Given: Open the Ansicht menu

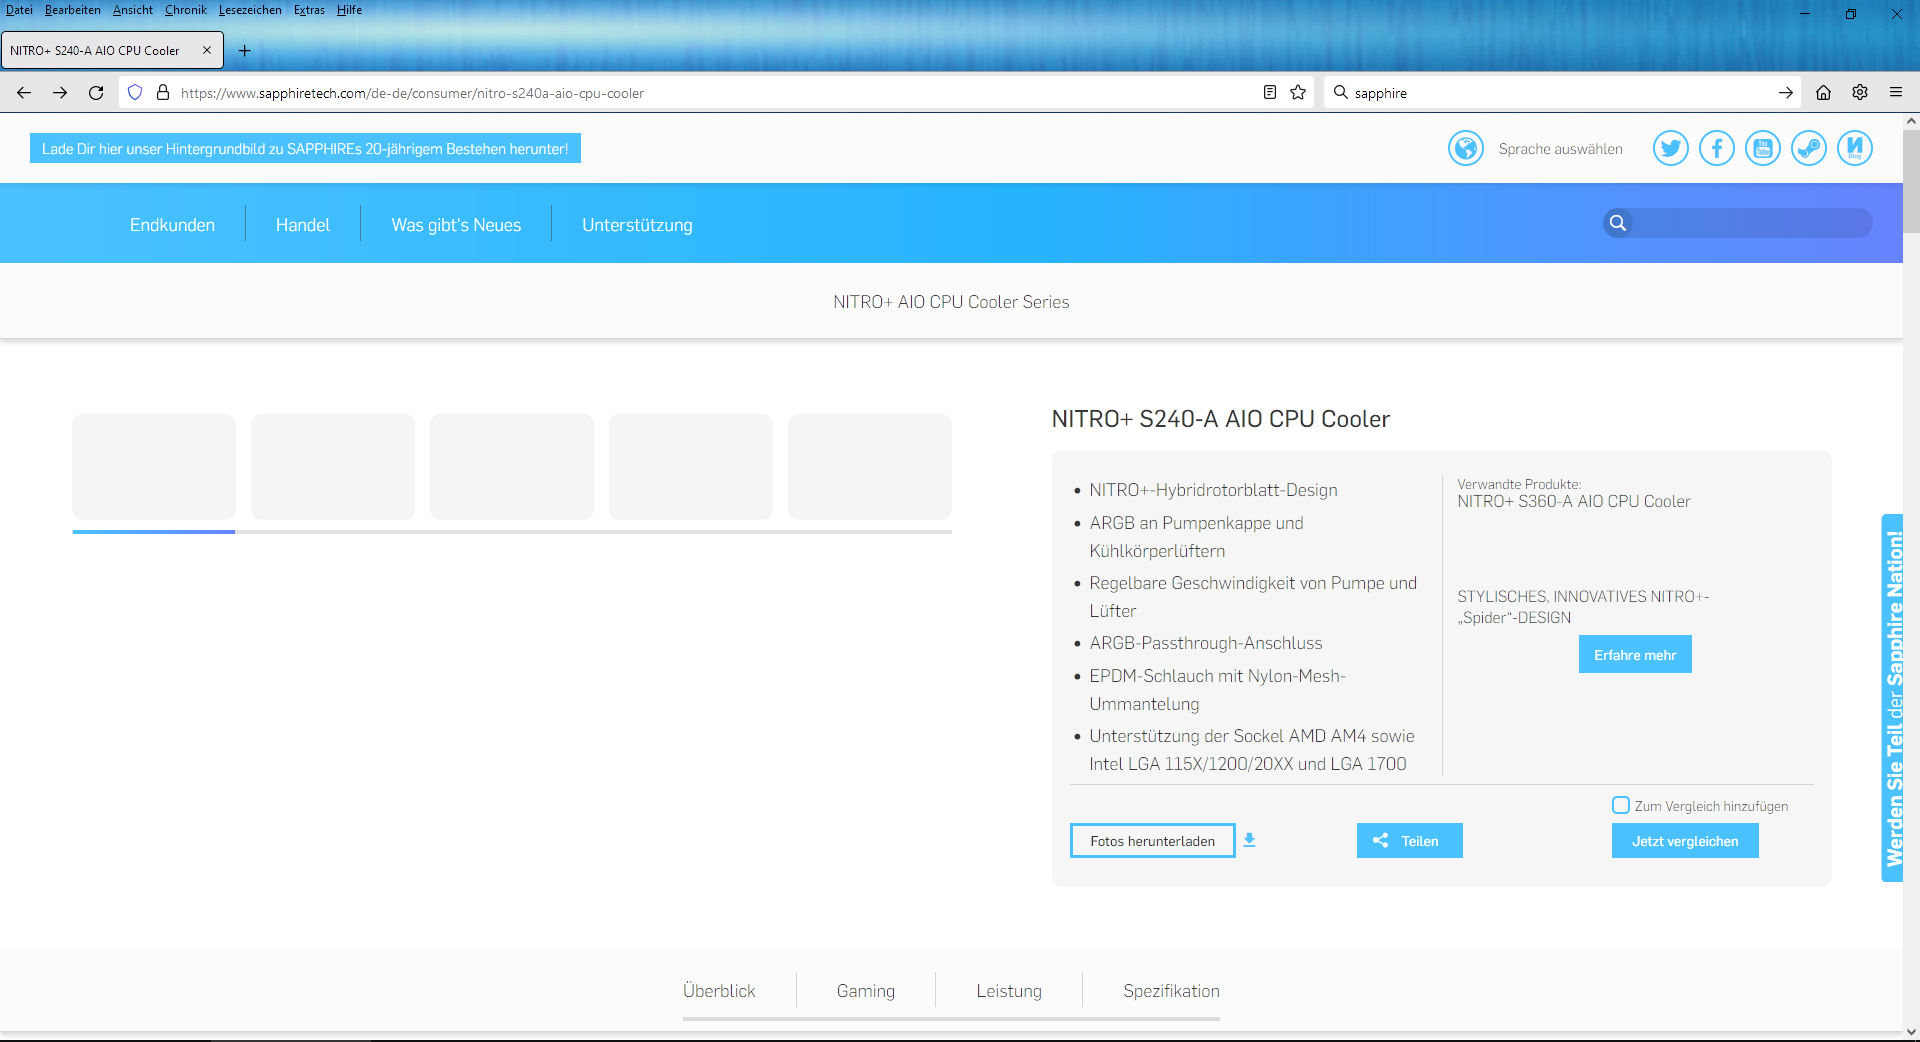Looking at the screenshot, I should (x=133, y=10).
